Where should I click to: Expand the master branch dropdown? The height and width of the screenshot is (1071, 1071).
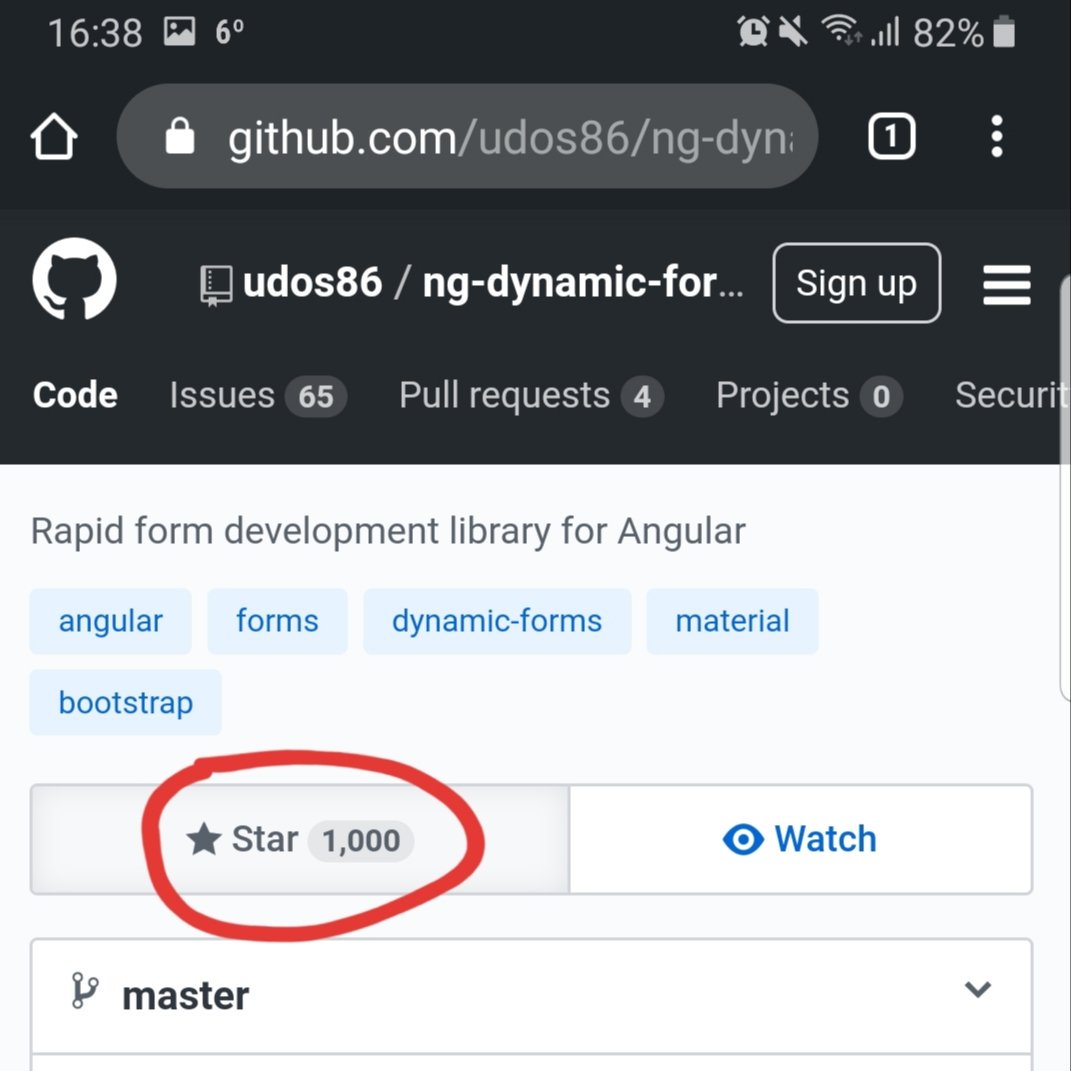click(531, 995)
